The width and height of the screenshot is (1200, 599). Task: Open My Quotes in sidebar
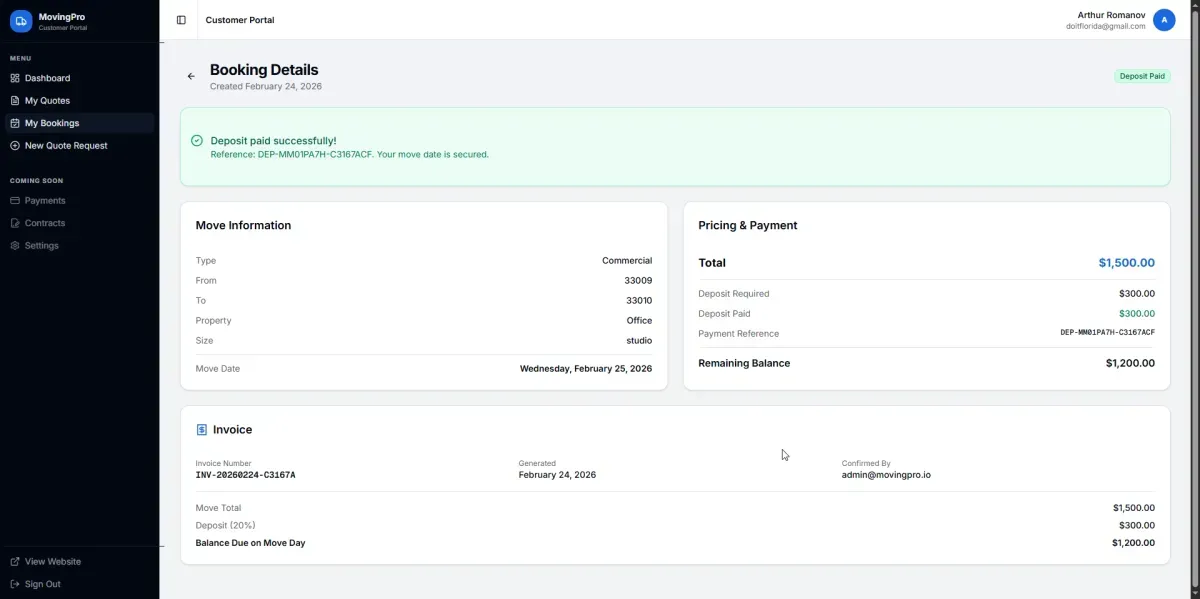pyautogui.click(x=47, y=101)
